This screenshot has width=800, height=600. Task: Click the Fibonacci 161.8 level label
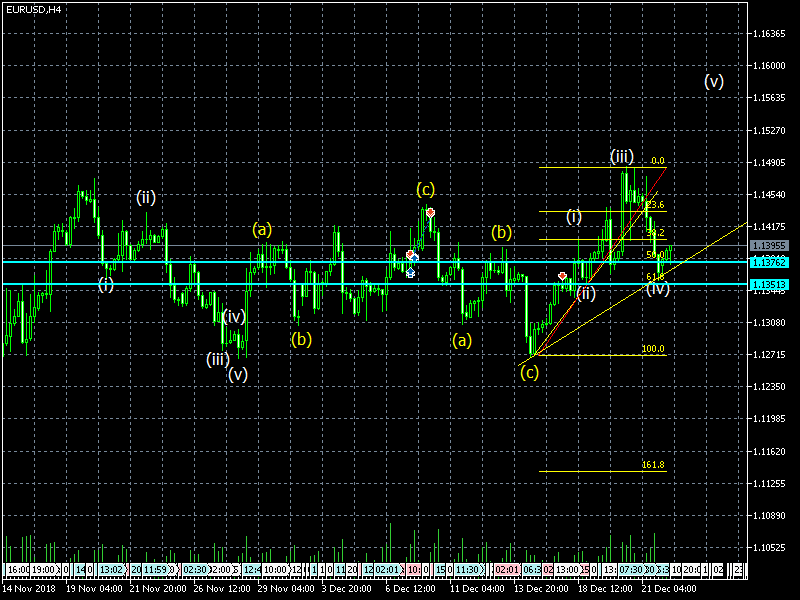click(x=652, y=465)
